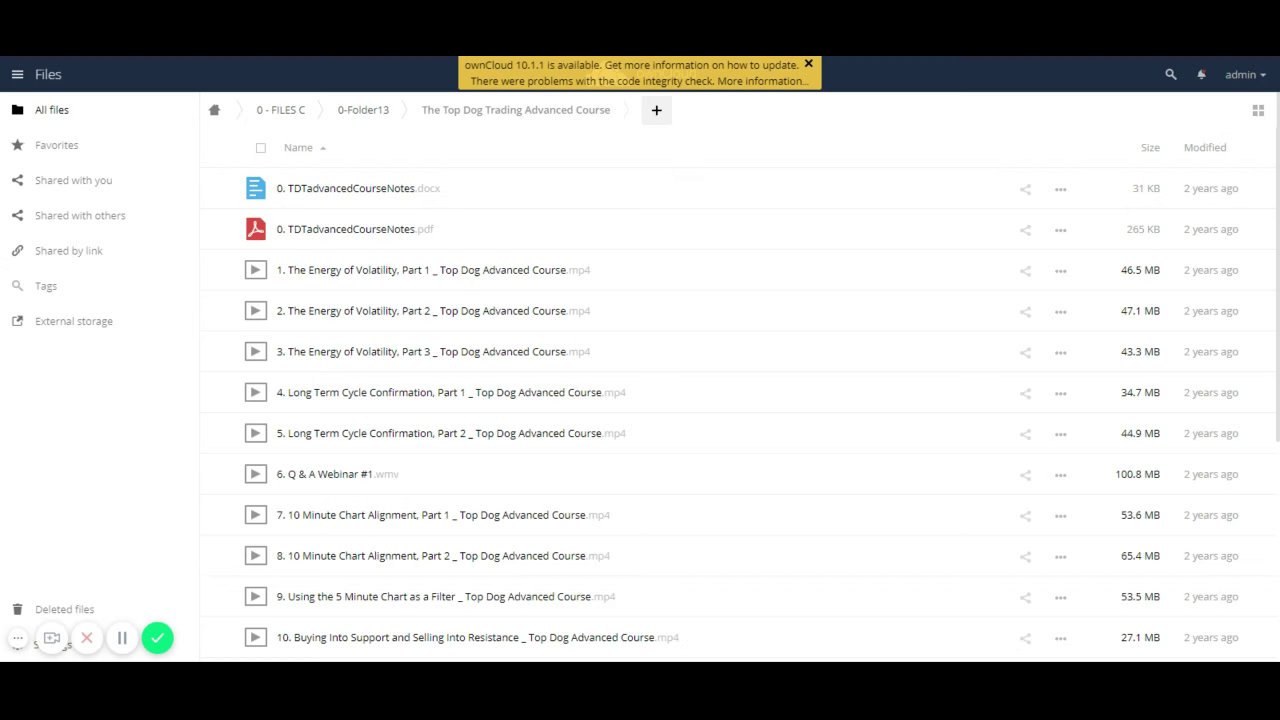The height and width of the screenshot is (720, 1280).
Task: Click the docx document icon for TDTadvancedCourseNotes
Action: 256,188
